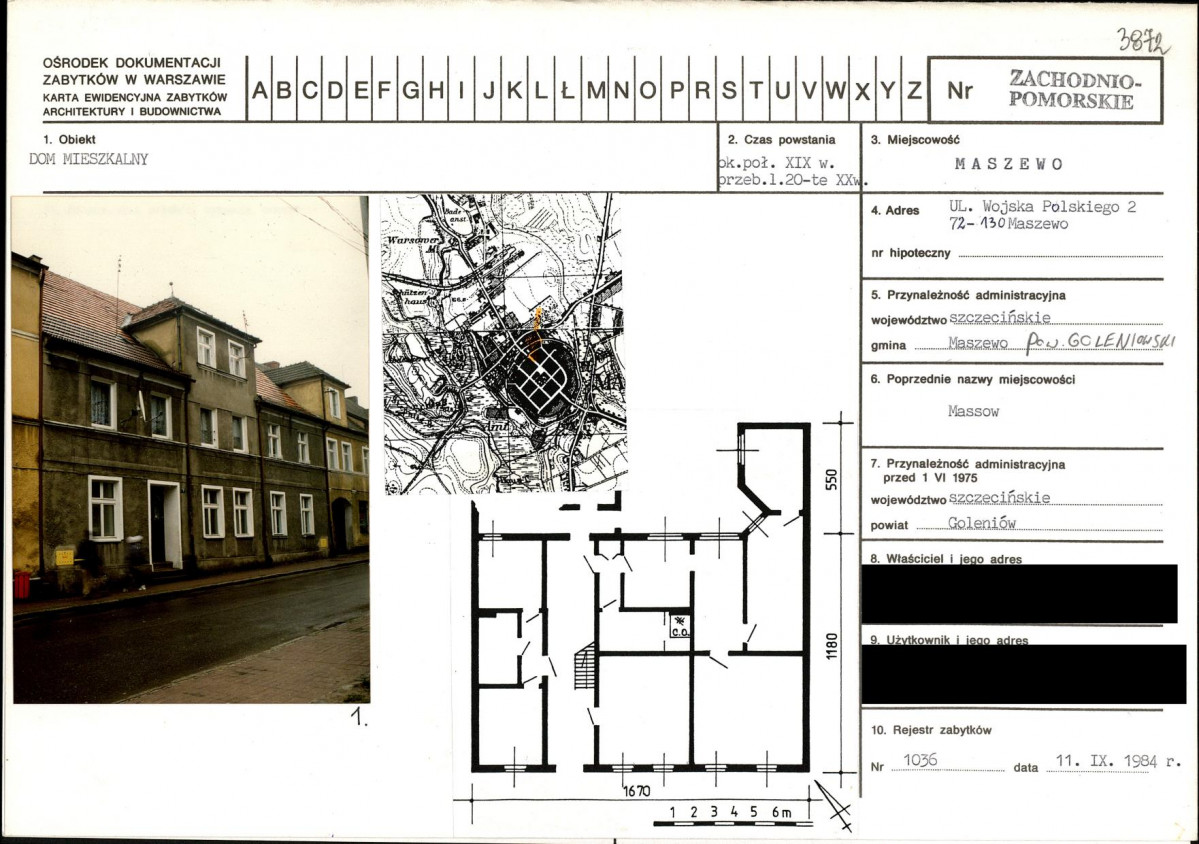1199x844 pixels.
Task: Click the register number 1036
Action: click(920, 760)
